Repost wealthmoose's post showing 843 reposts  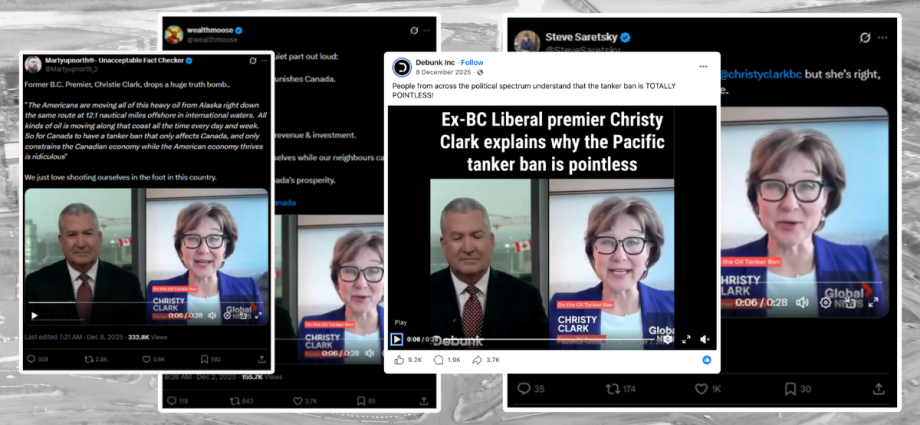point(242,401)
